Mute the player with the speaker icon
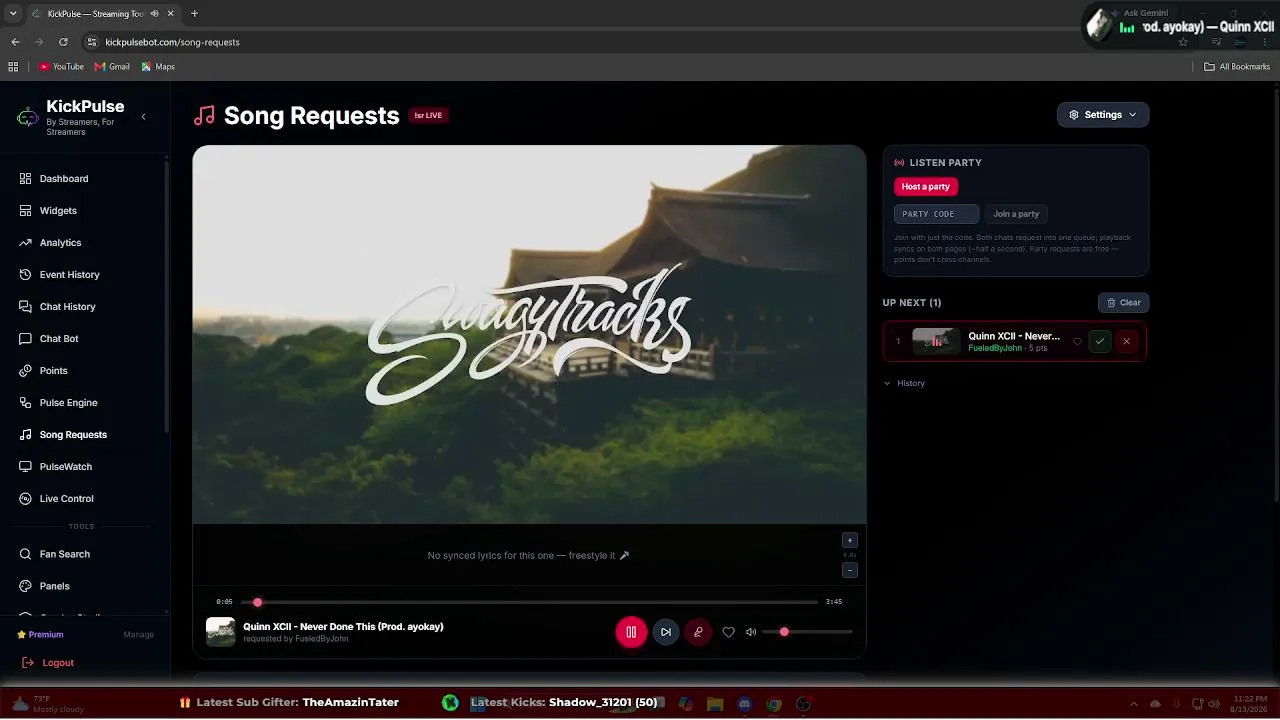1280x720 pixels. coord(751,632)
